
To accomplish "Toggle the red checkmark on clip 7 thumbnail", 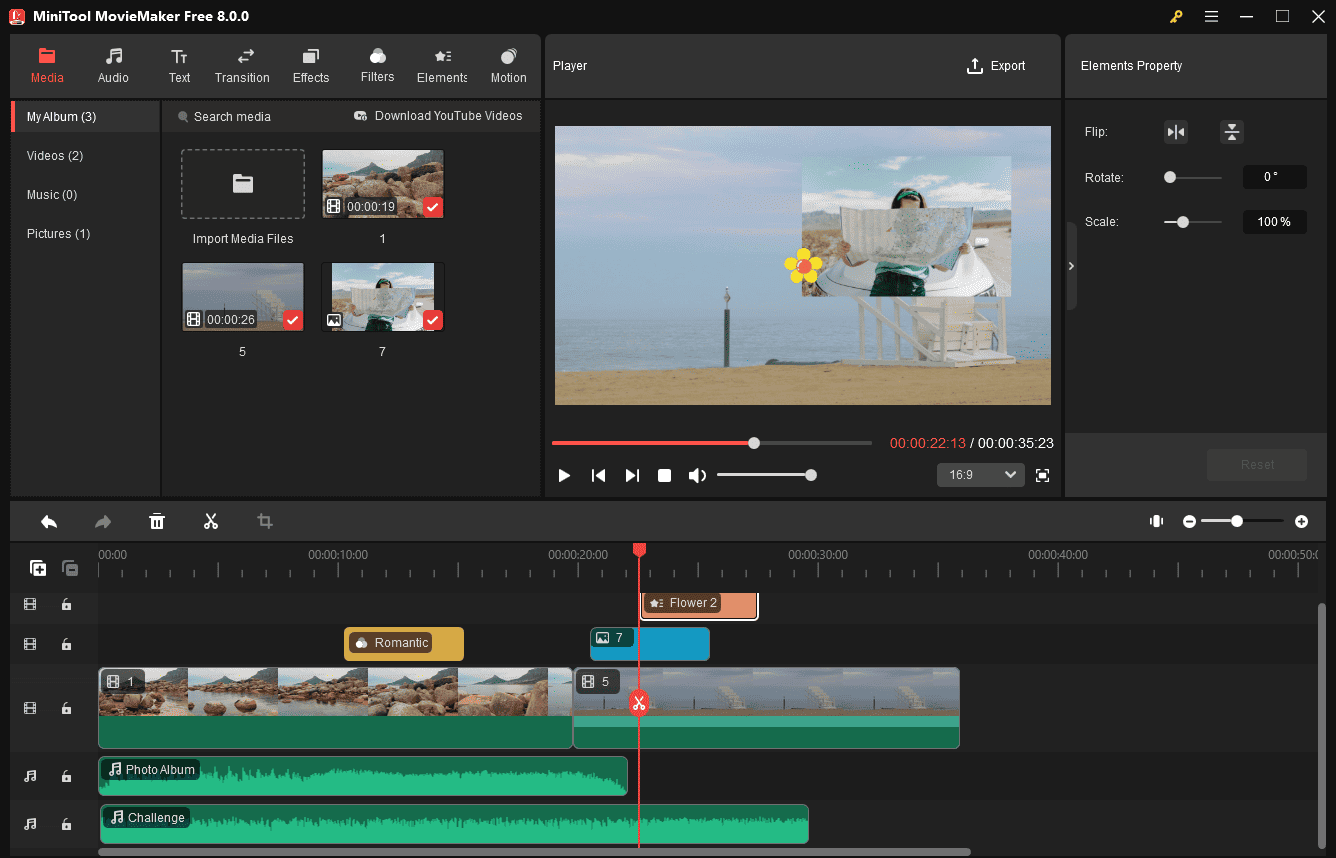I will pyautogui.click(x=432, y=320).
